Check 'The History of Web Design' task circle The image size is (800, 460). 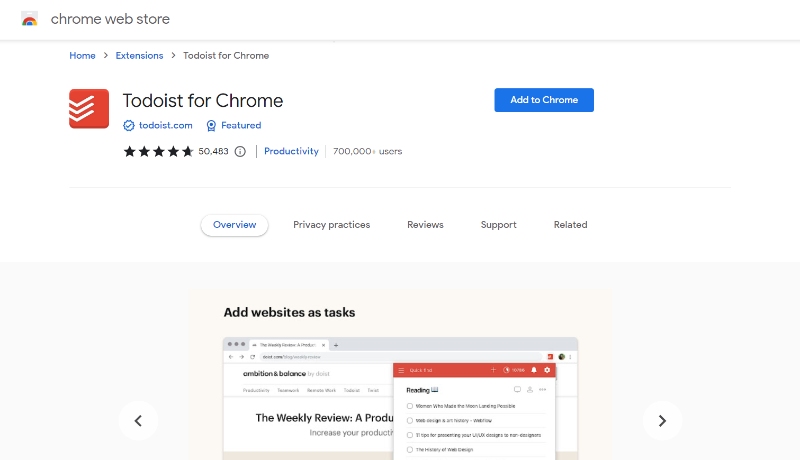pyautogui.click(x=410, y=451)
